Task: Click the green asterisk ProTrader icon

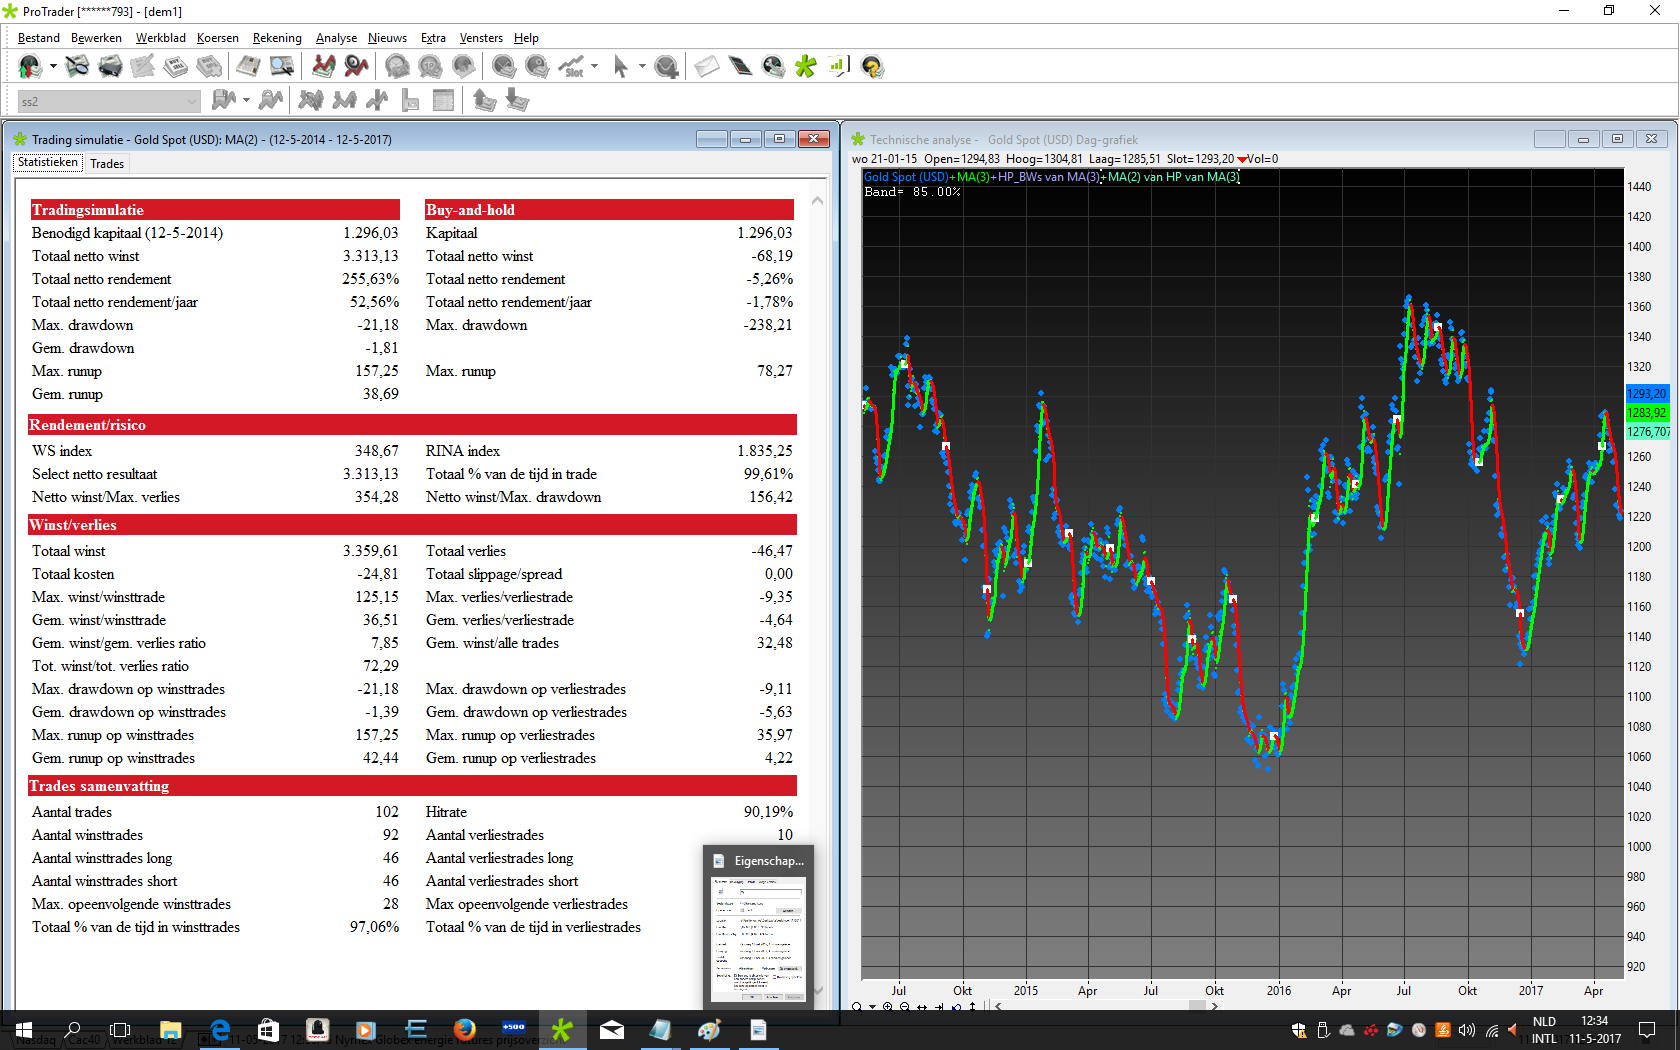Action: [x=806, y=67]
